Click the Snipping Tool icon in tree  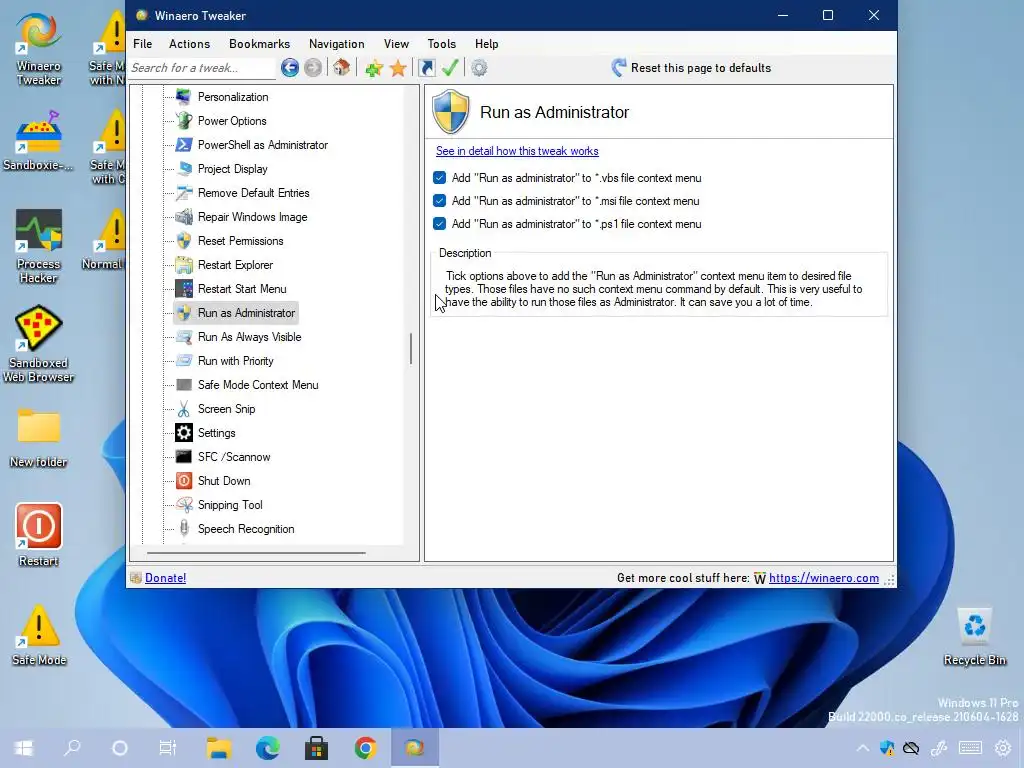pyautogui.click(x=184, y=505)
